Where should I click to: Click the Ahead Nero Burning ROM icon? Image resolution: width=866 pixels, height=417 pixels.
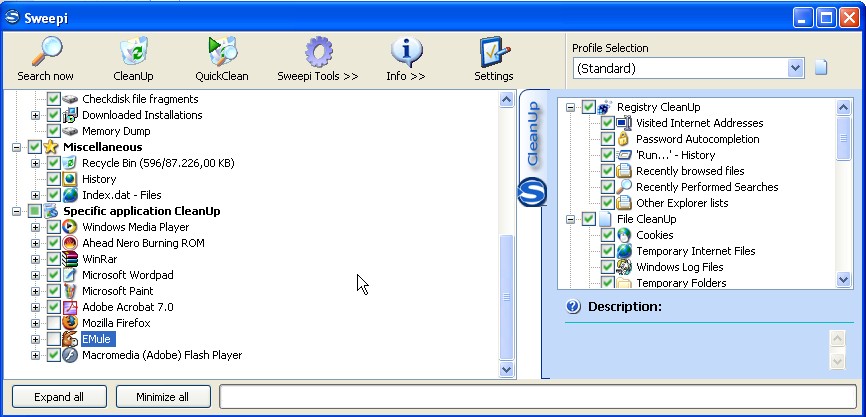(x=70, y=243)
